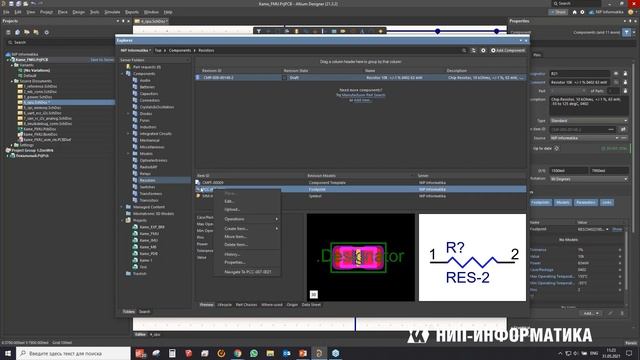
Task: Open the Source dropdown in Properties
Action: pyautogui.click(x=584, y=138)
